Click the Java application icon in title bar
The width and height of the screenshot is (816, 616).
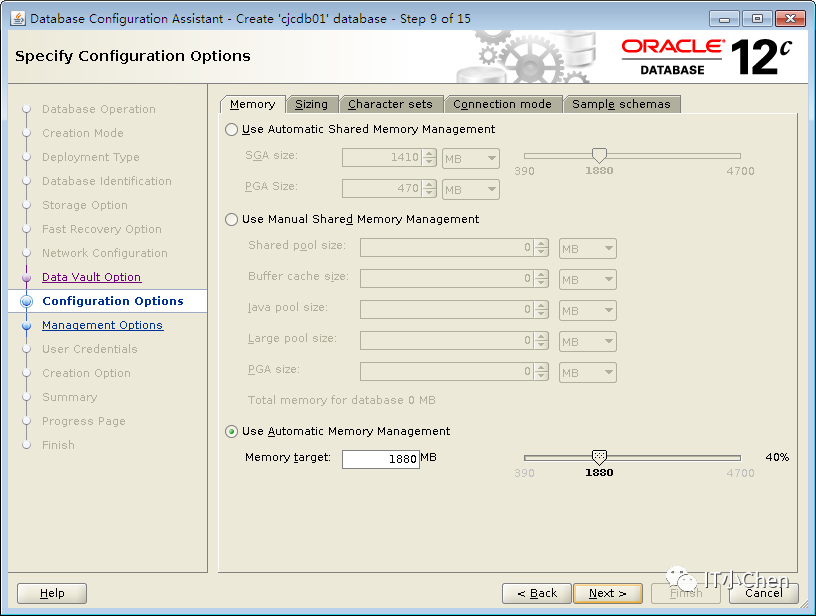18,18
